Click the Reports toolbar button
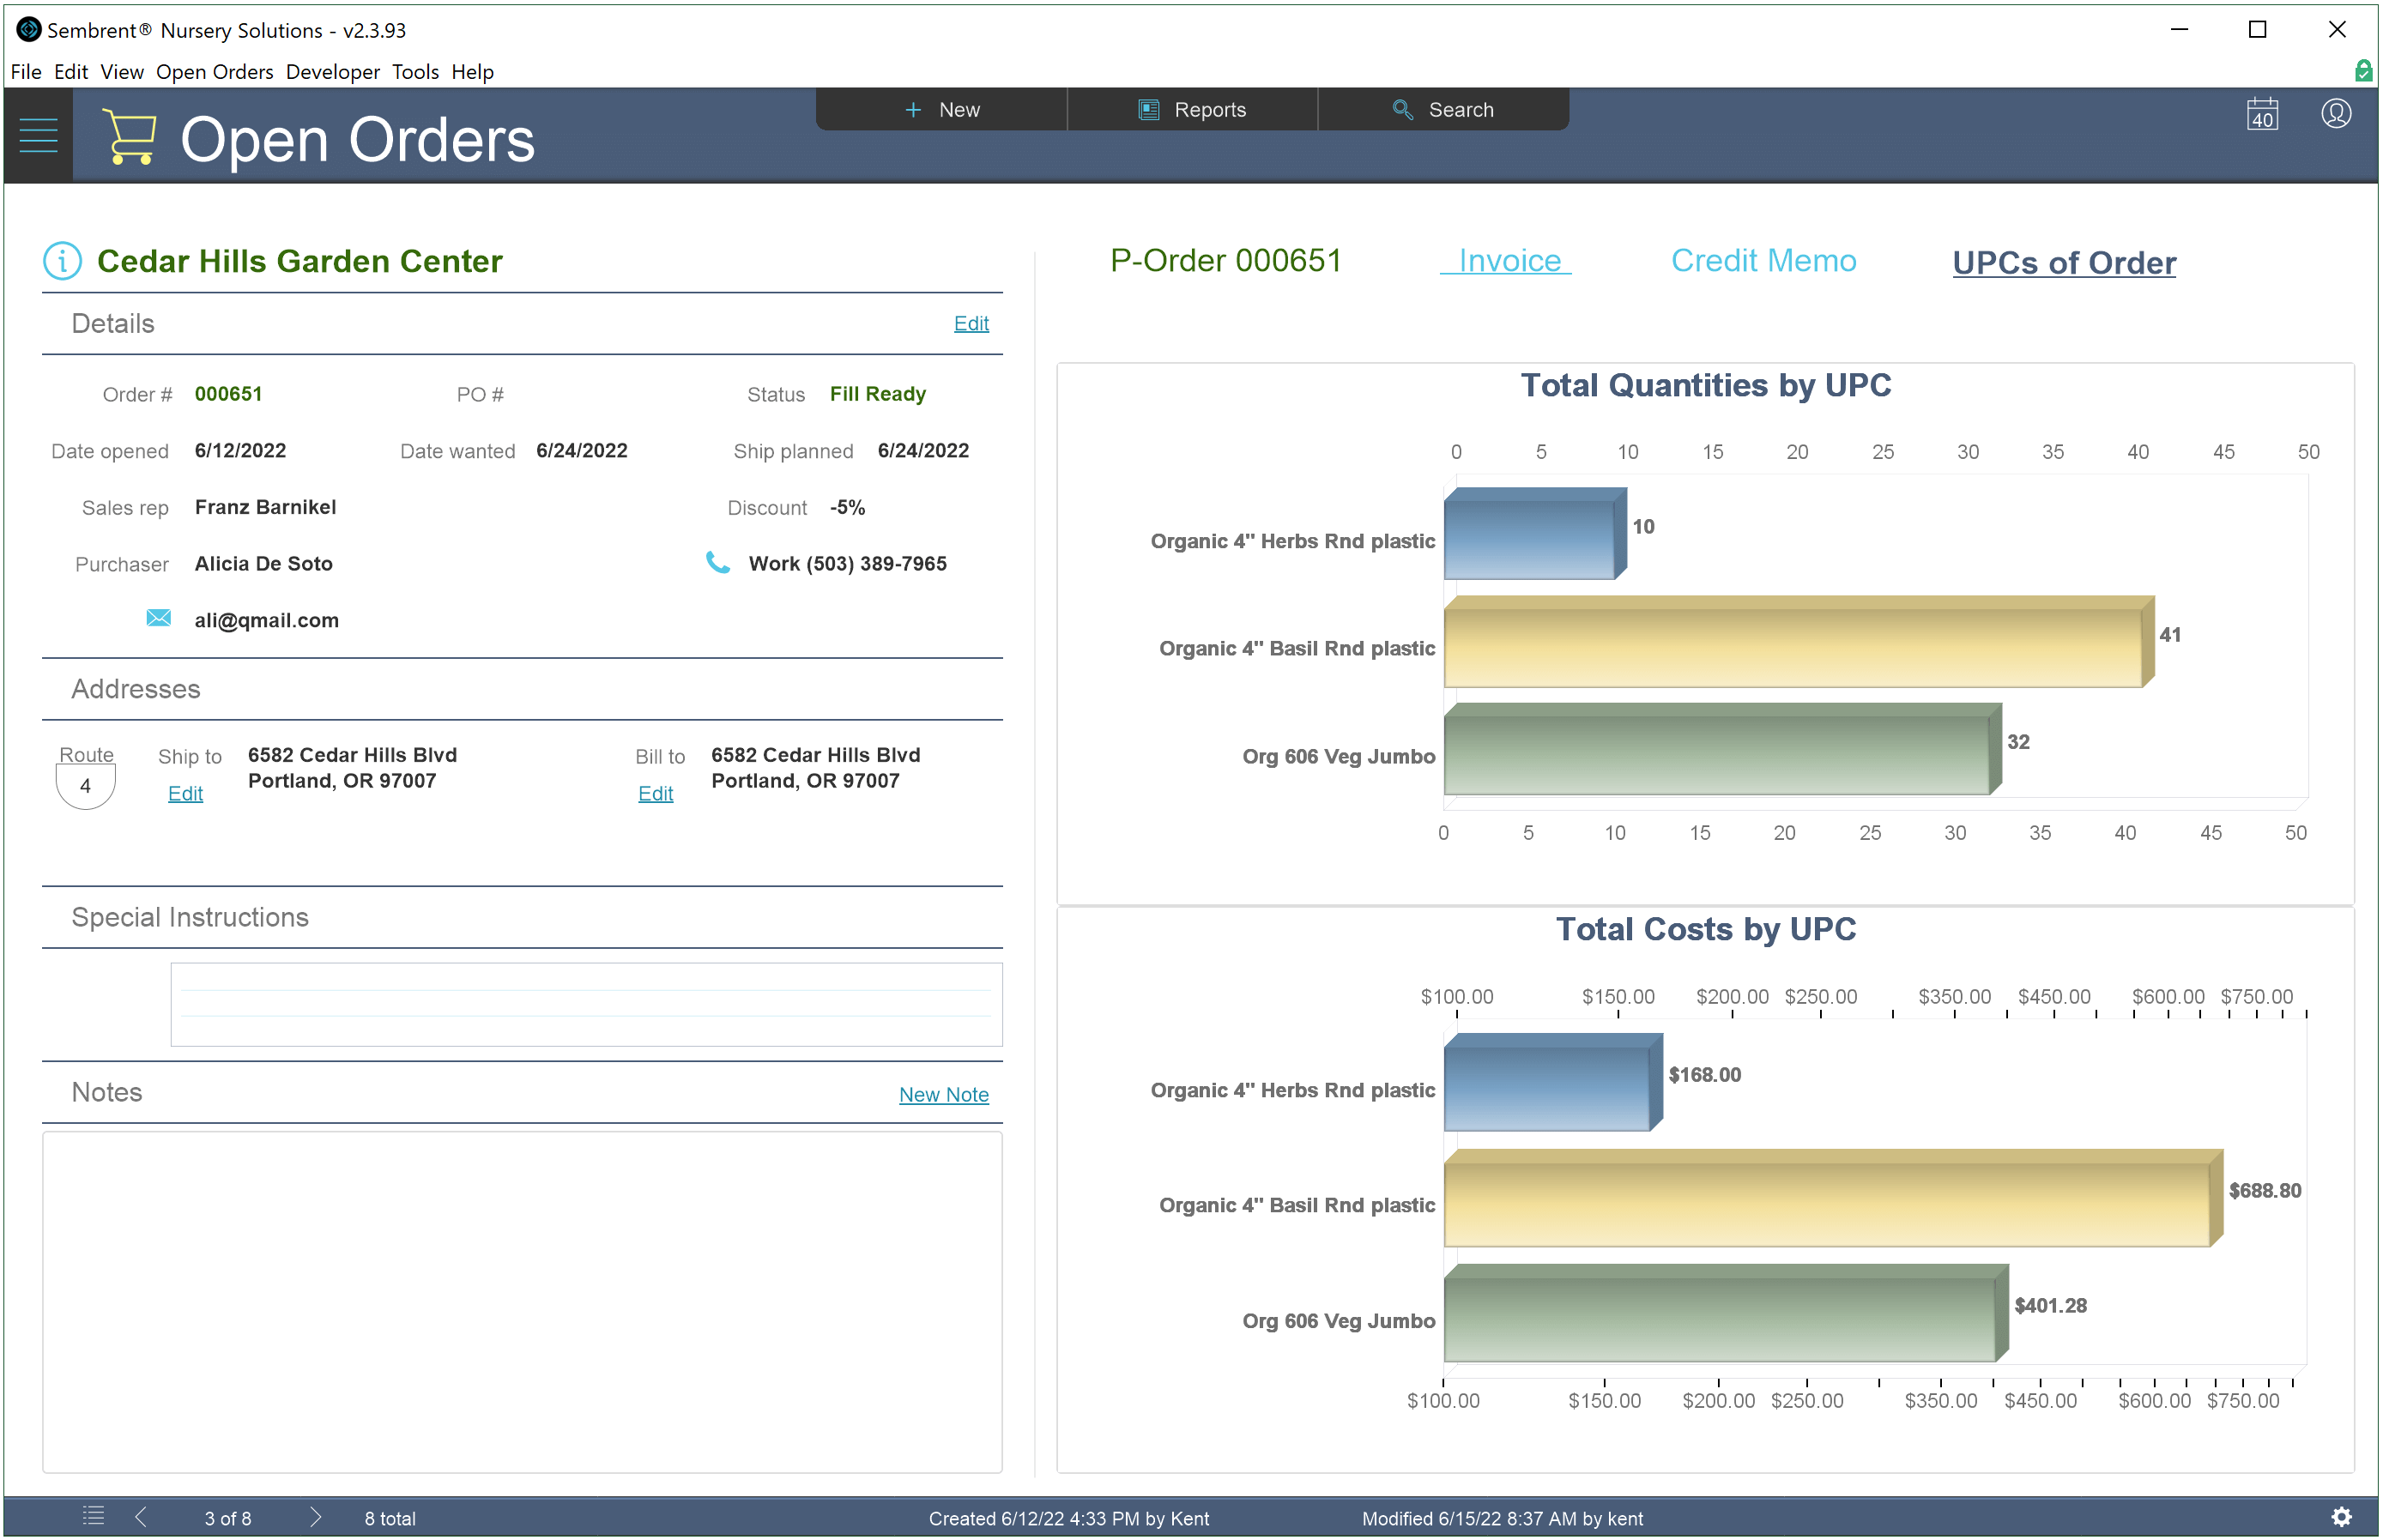 [1192, 110]
